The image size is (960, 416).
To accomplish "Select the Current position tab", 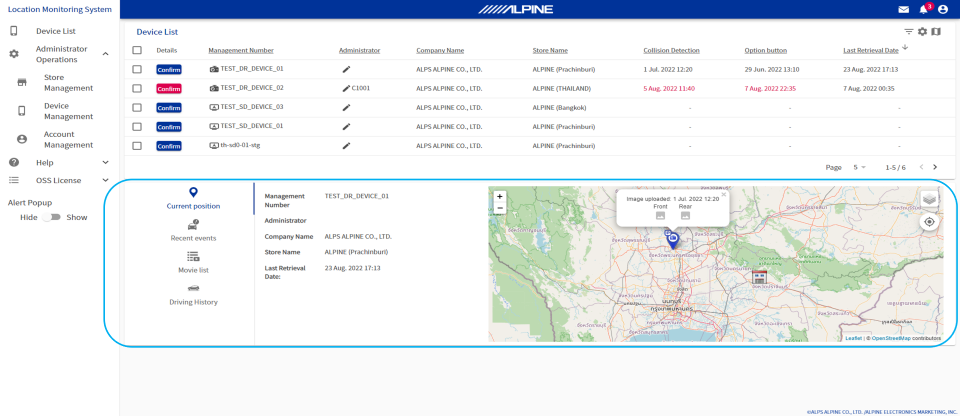I will (193, 199).
